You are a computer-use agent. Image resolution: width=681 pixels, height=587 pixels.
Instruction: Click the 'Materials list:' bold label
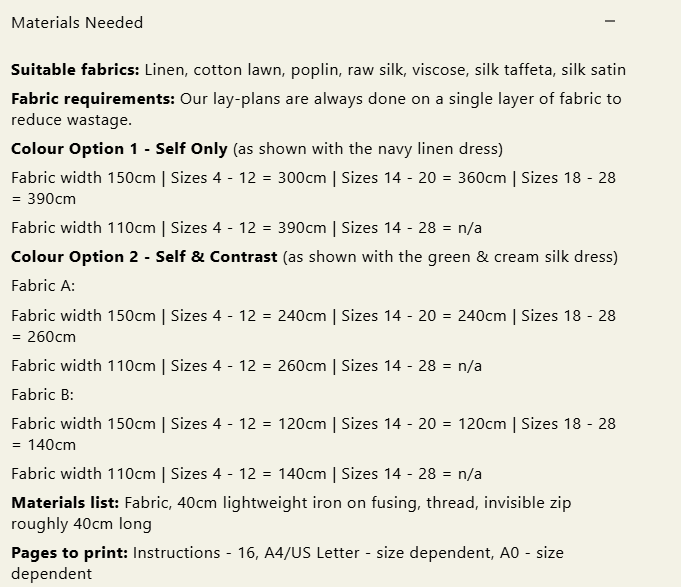[65, 503]
